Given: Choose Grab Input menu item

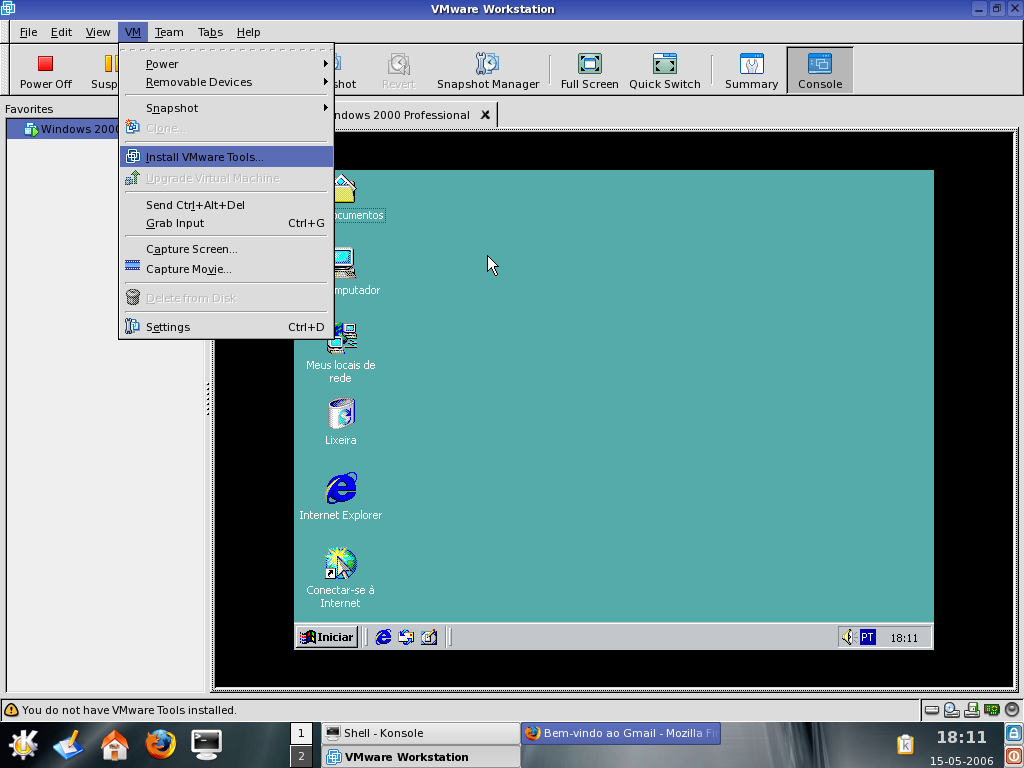Looking at the screenshot, I should pyautogui.click(x=226, y=223).
